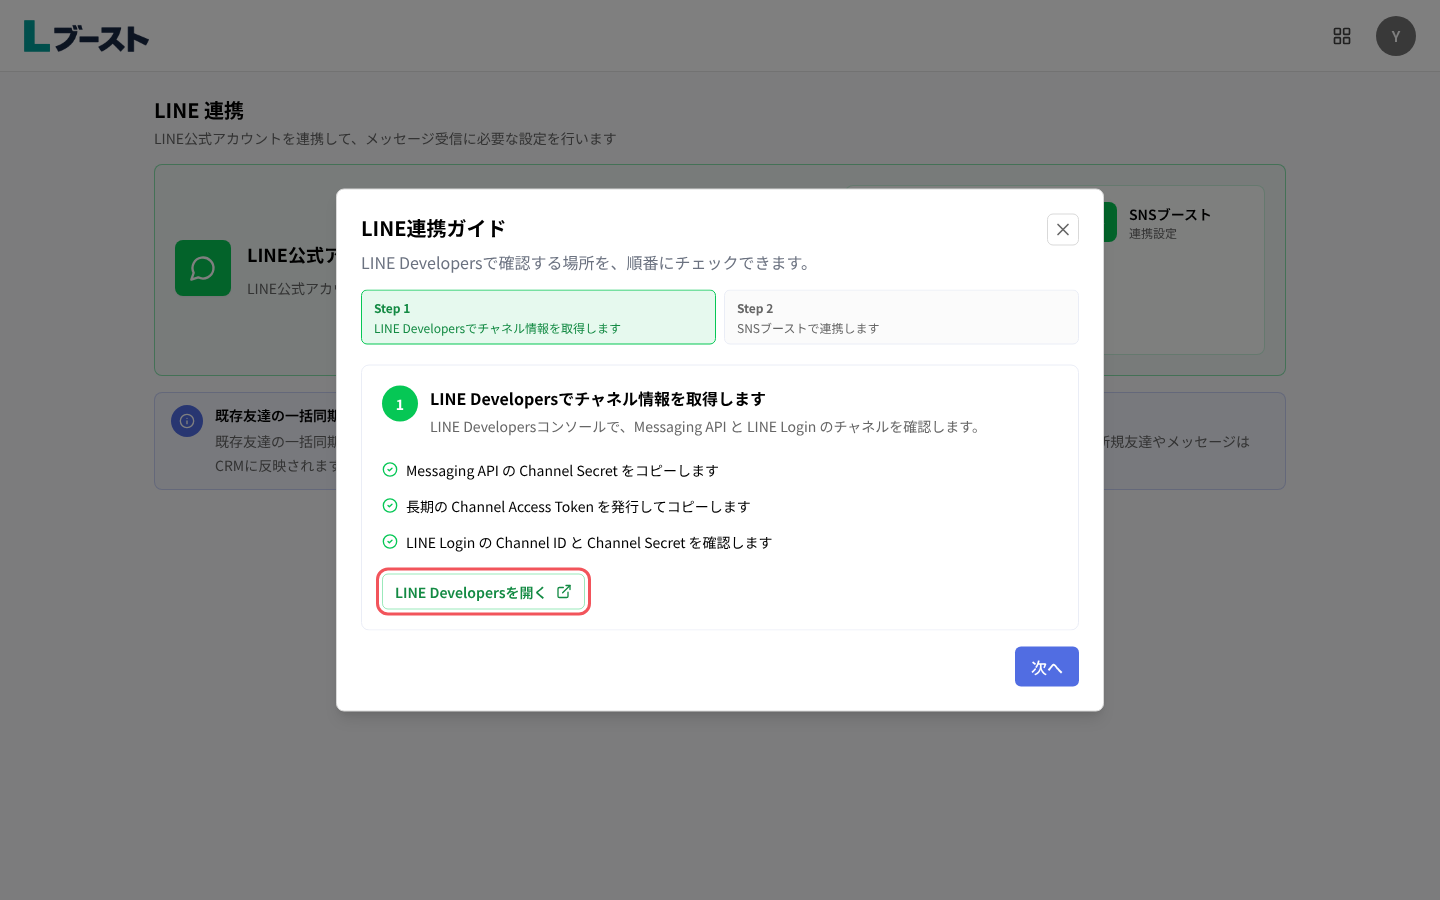Click check icon beside Messaging API Channel Secret
The image size is (1440, 900).
(x=390, y=470)
